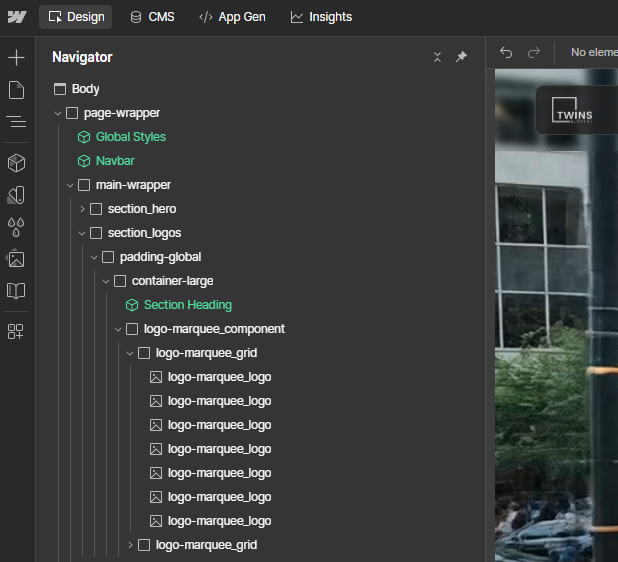Pin the Navigator panel
This screenshot has height=562, width=618.
(x=462, y=57)
